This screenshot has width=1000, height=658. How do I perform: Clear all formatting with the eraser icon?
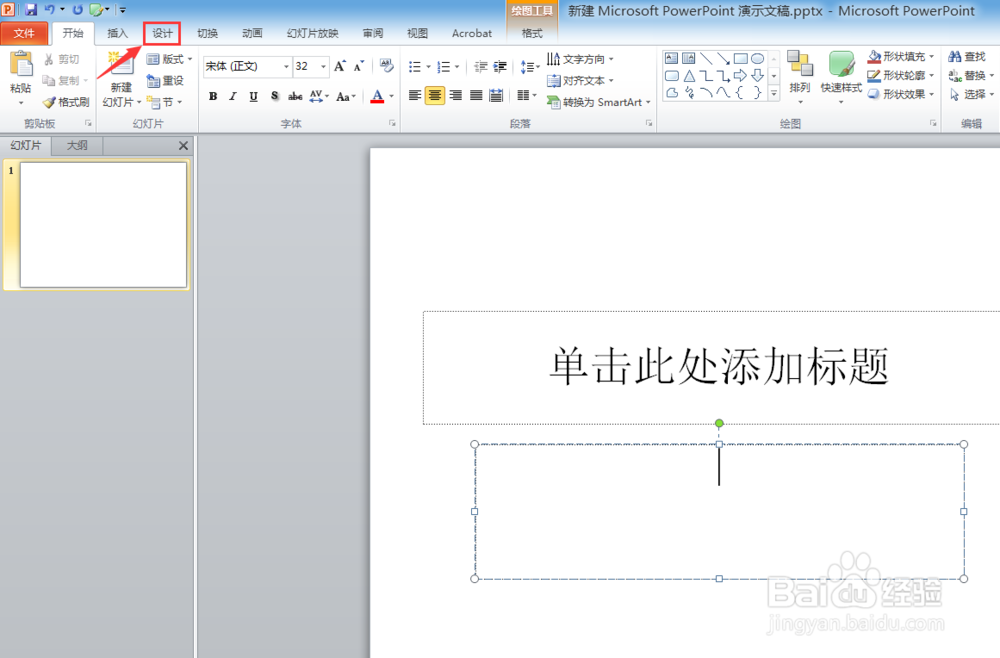[x=386, y=66]
